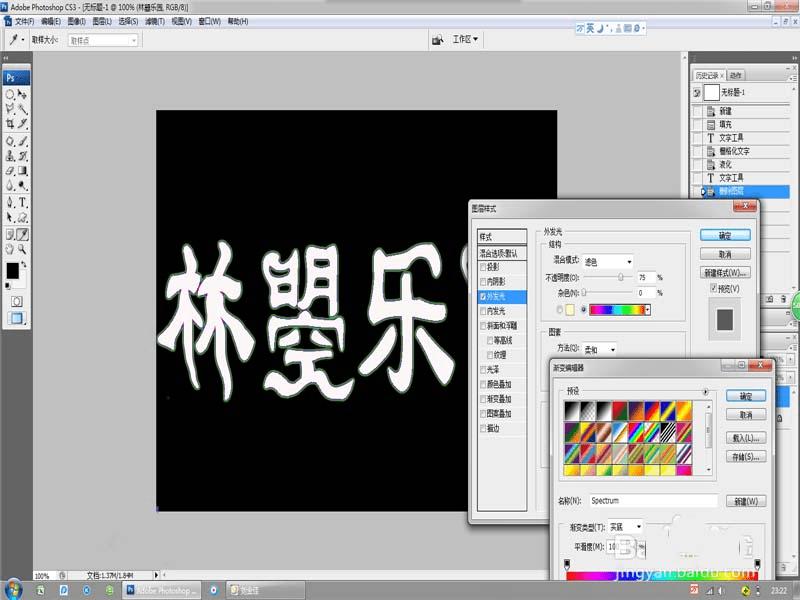The height and width of the screenshot is (600, 800).
Task: Open the 工作区 workspace dropdown
Action: [x=465, y=39]
